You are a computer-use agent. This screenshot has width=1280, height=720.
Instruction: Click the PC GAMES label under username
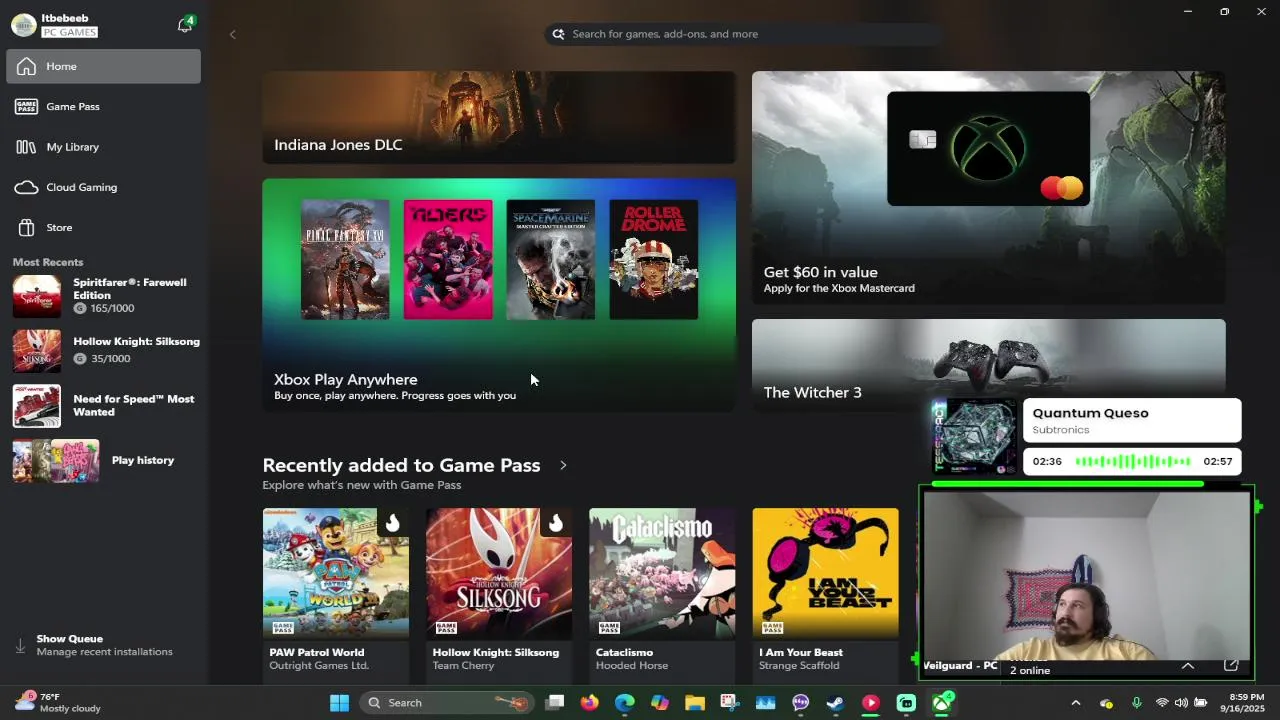point(70,32)
